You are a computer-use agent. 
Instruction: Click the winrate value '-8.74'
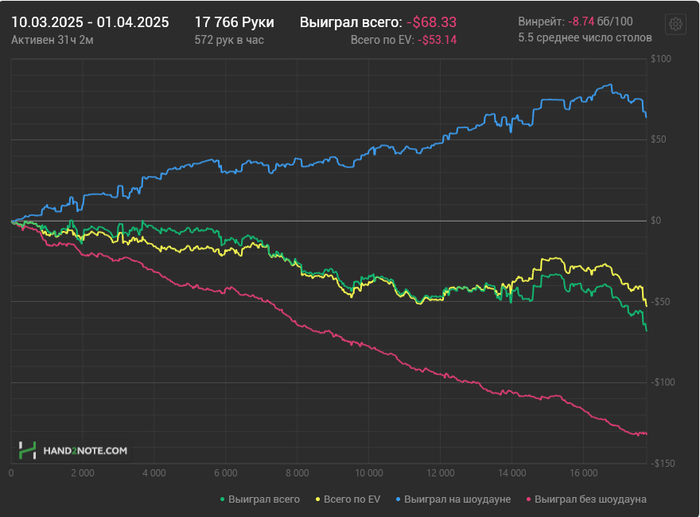[581, 21]
